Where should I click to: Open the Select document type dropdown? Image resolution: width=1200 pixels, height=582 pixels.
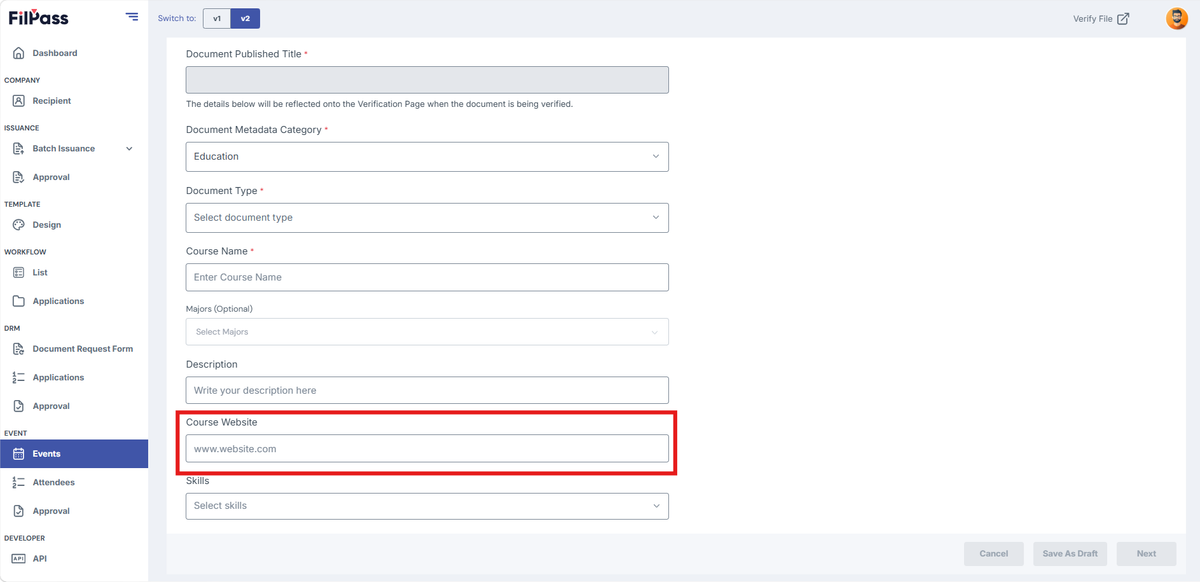point(427,217)
